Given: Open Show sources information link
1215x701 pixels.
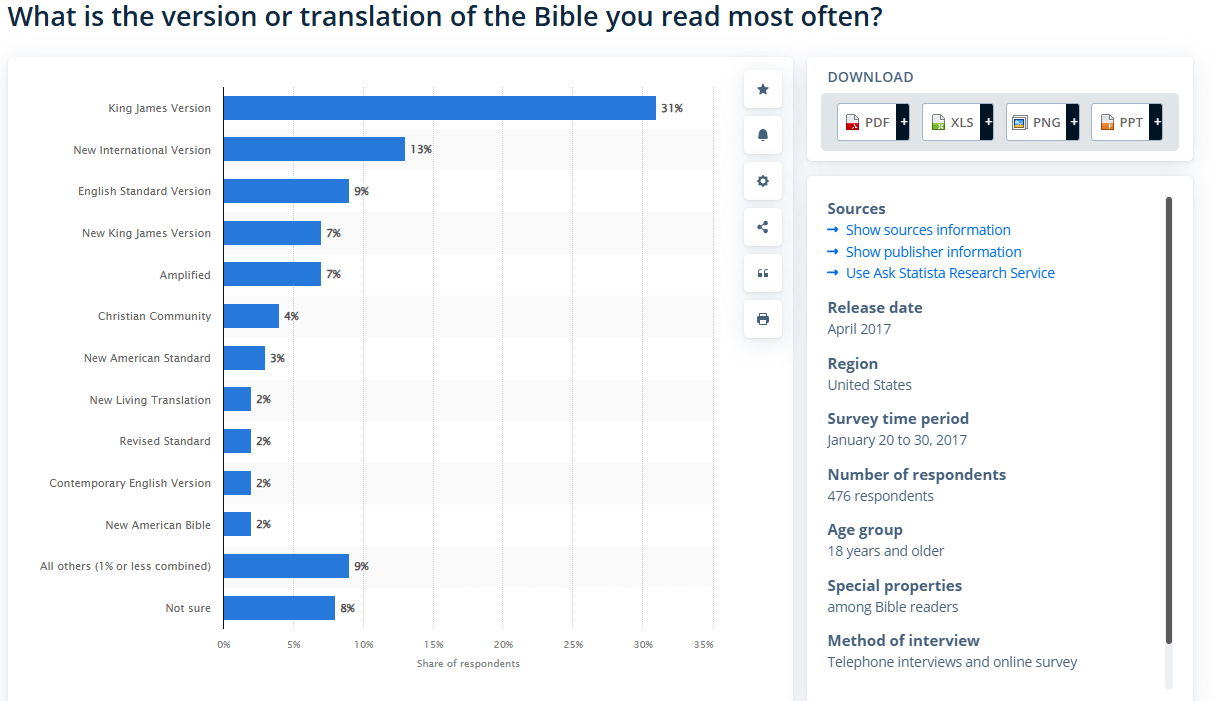Looking at the screenshot, I should pos(927,230).
